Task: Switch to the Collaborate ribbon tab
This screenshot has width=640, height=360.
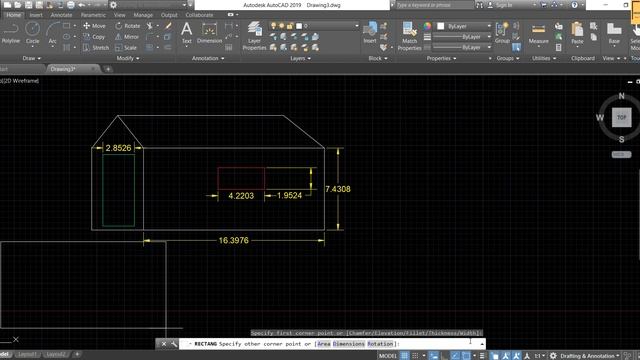Action: pos(199,15)
